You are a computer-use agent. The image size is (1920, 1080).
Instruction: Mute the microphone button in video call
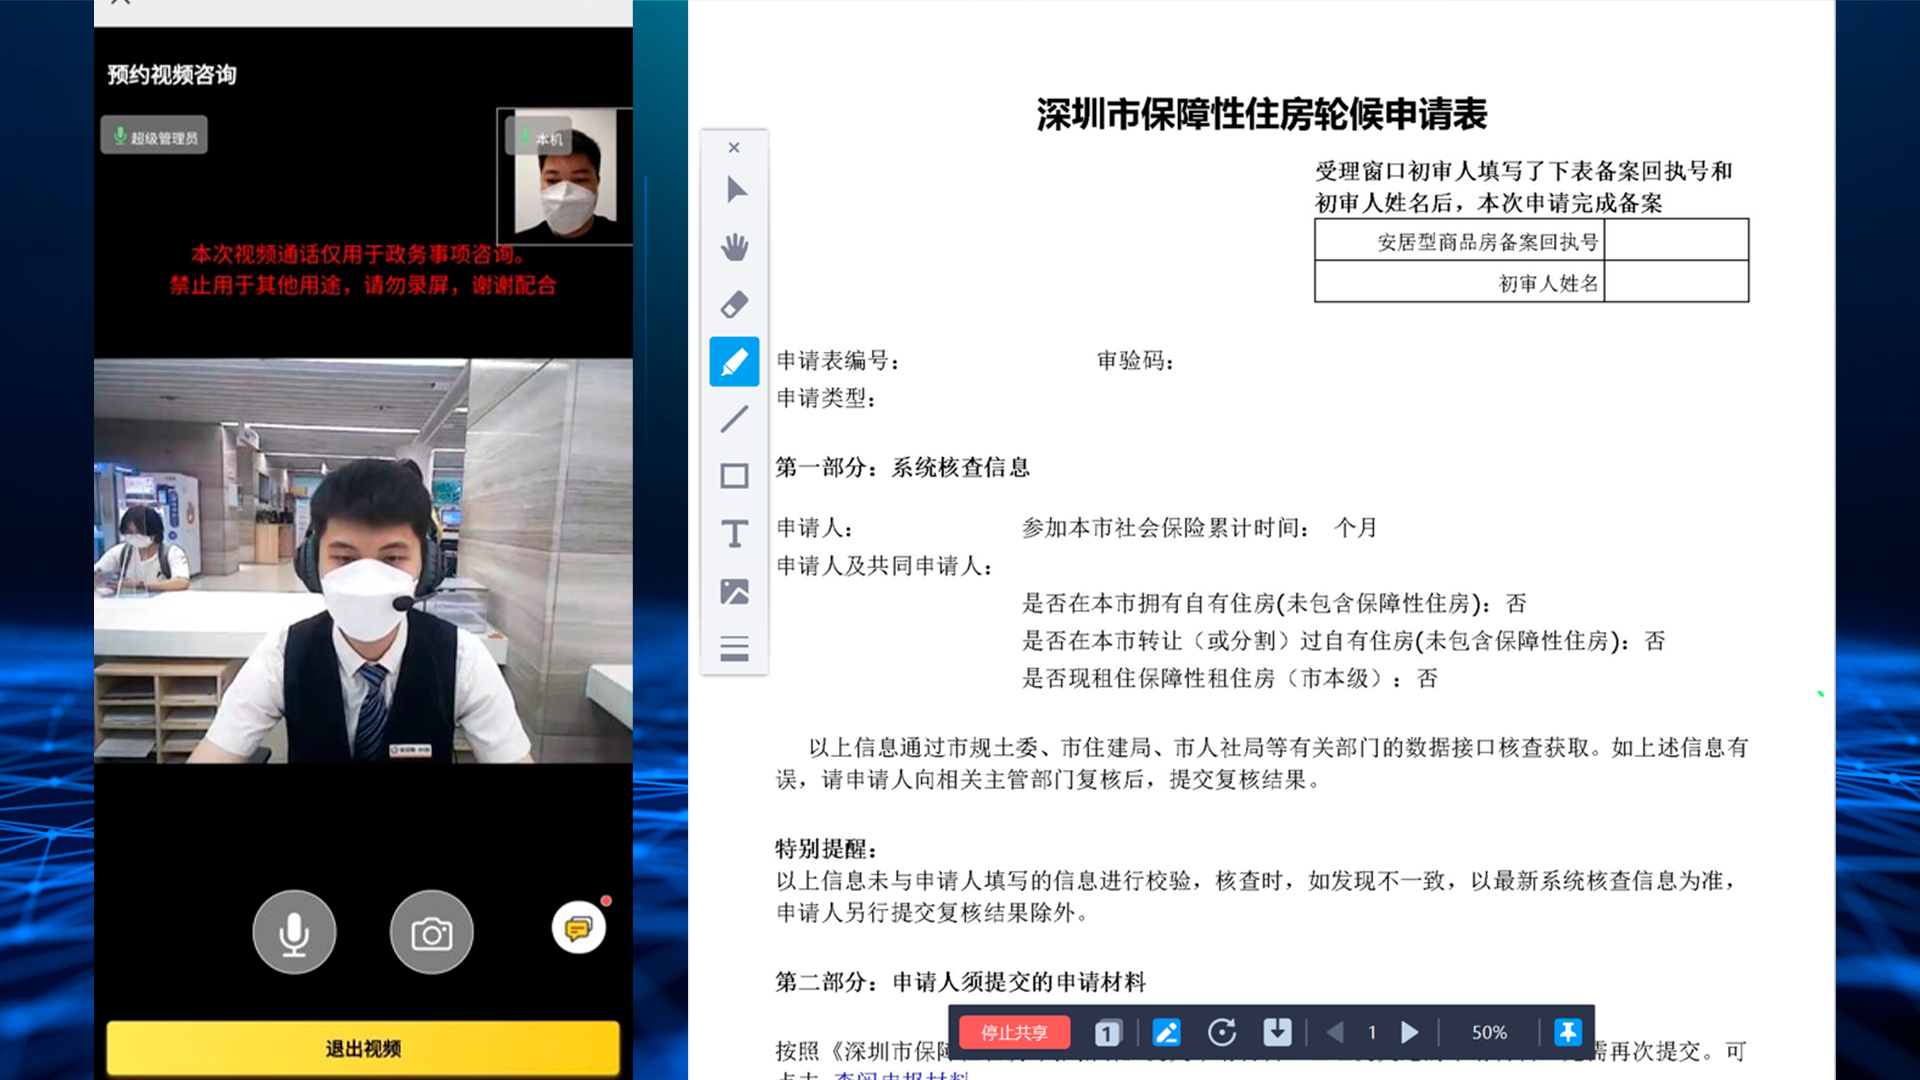point(294,932)
